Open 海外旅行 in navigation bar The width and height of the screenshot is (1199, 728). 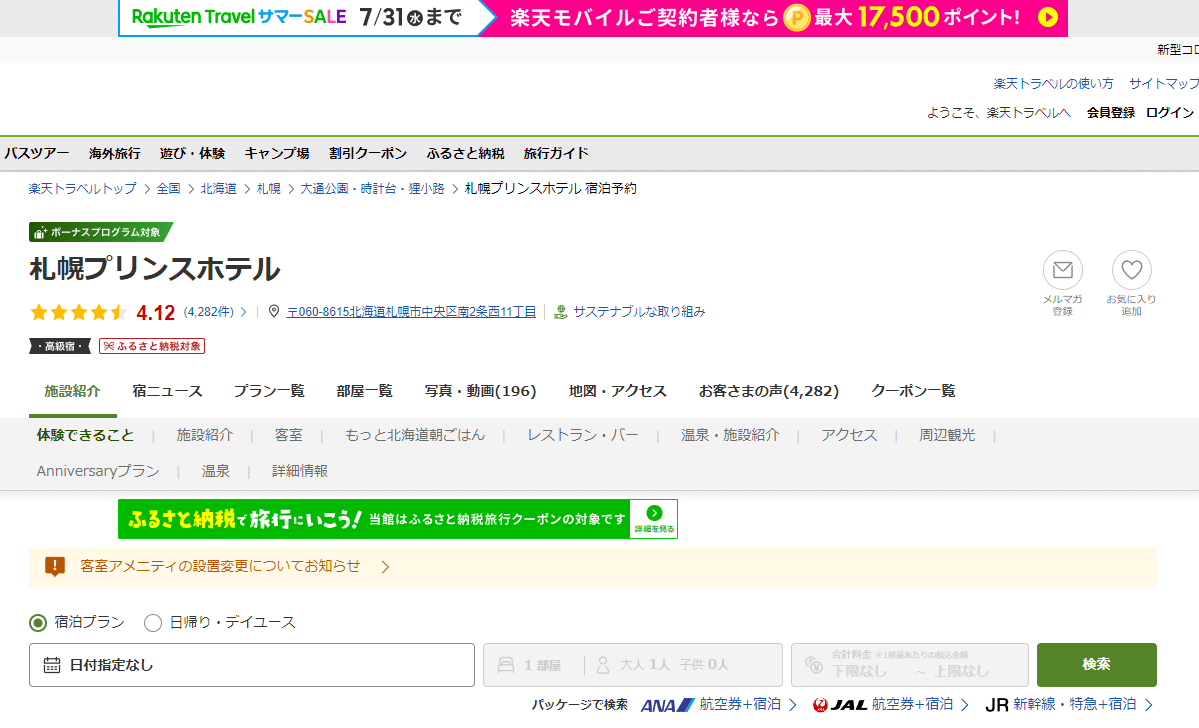click(115, 153)
